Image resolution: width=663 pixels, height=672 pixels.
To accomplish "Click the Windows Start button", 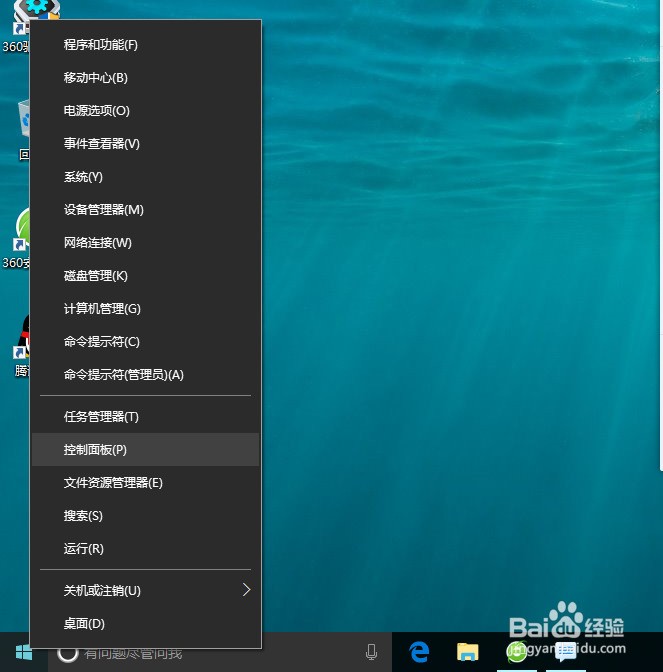I will click(24, 653).
